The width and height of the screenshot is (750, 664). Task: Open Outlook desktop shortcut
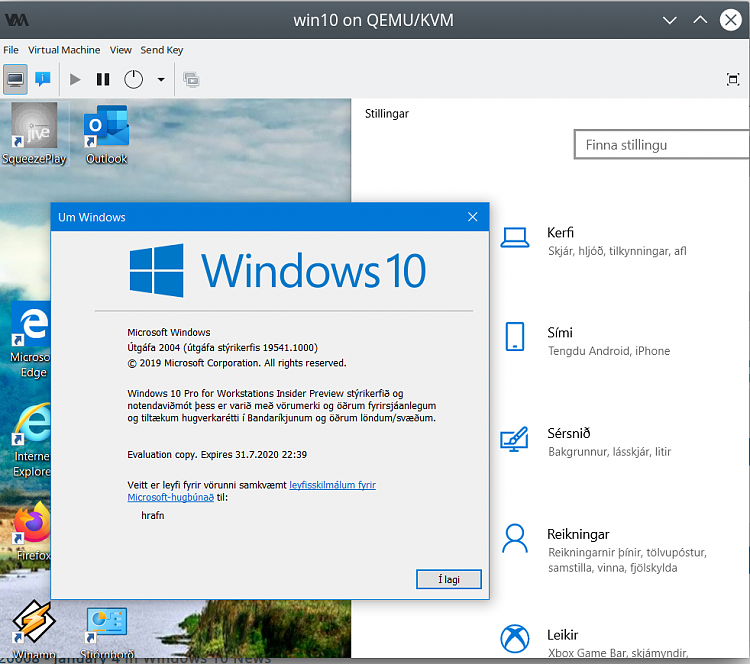click(x=106, y=135)
